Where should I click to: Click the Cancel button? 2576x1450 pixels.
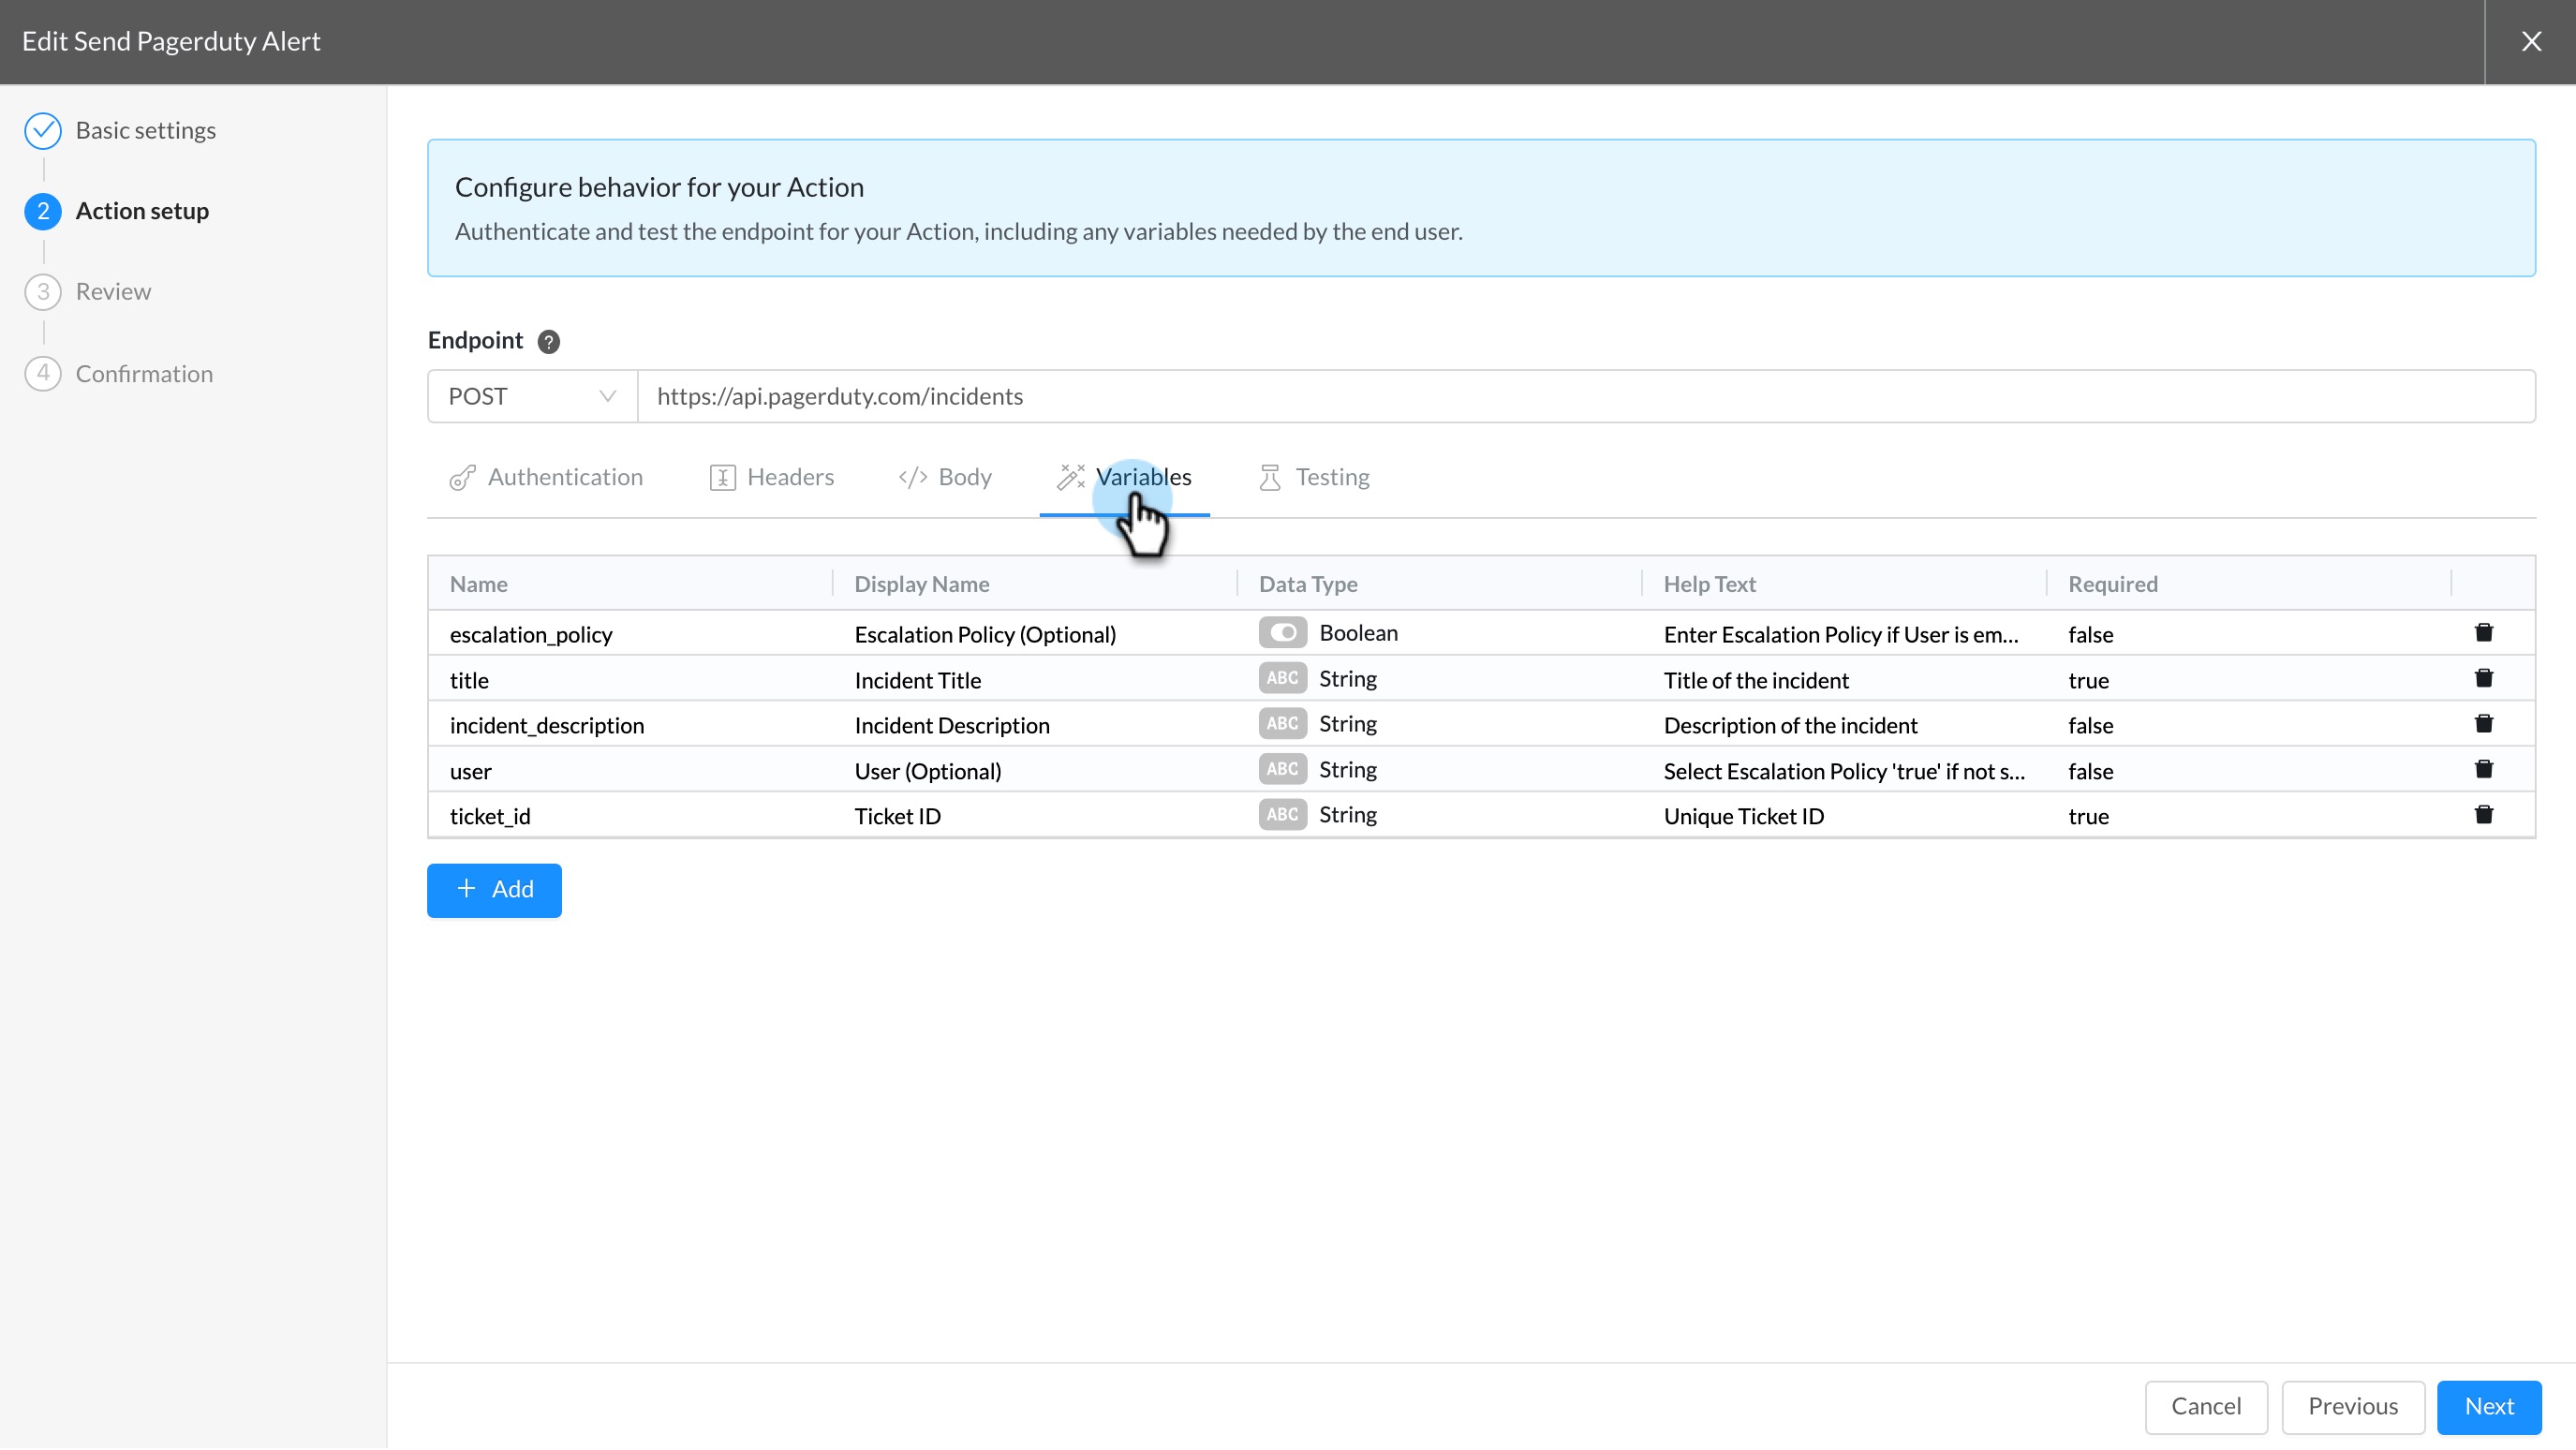(x=2206, y=1408)
